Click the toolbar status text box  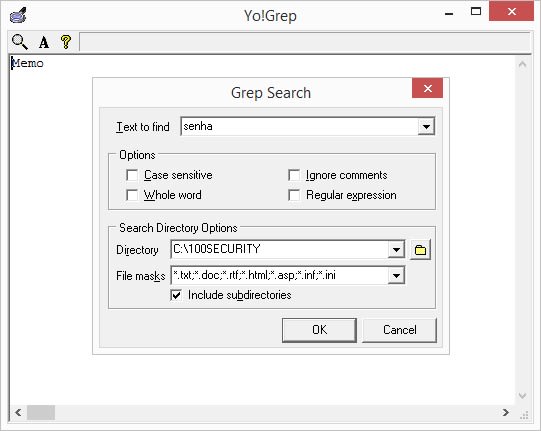point(305,42)
